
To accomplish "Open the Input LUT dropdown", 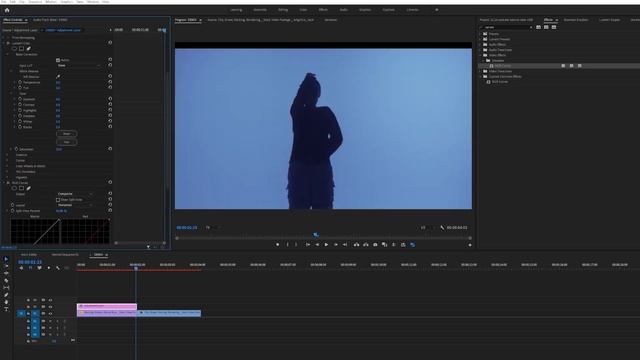I will coord(78,65).
